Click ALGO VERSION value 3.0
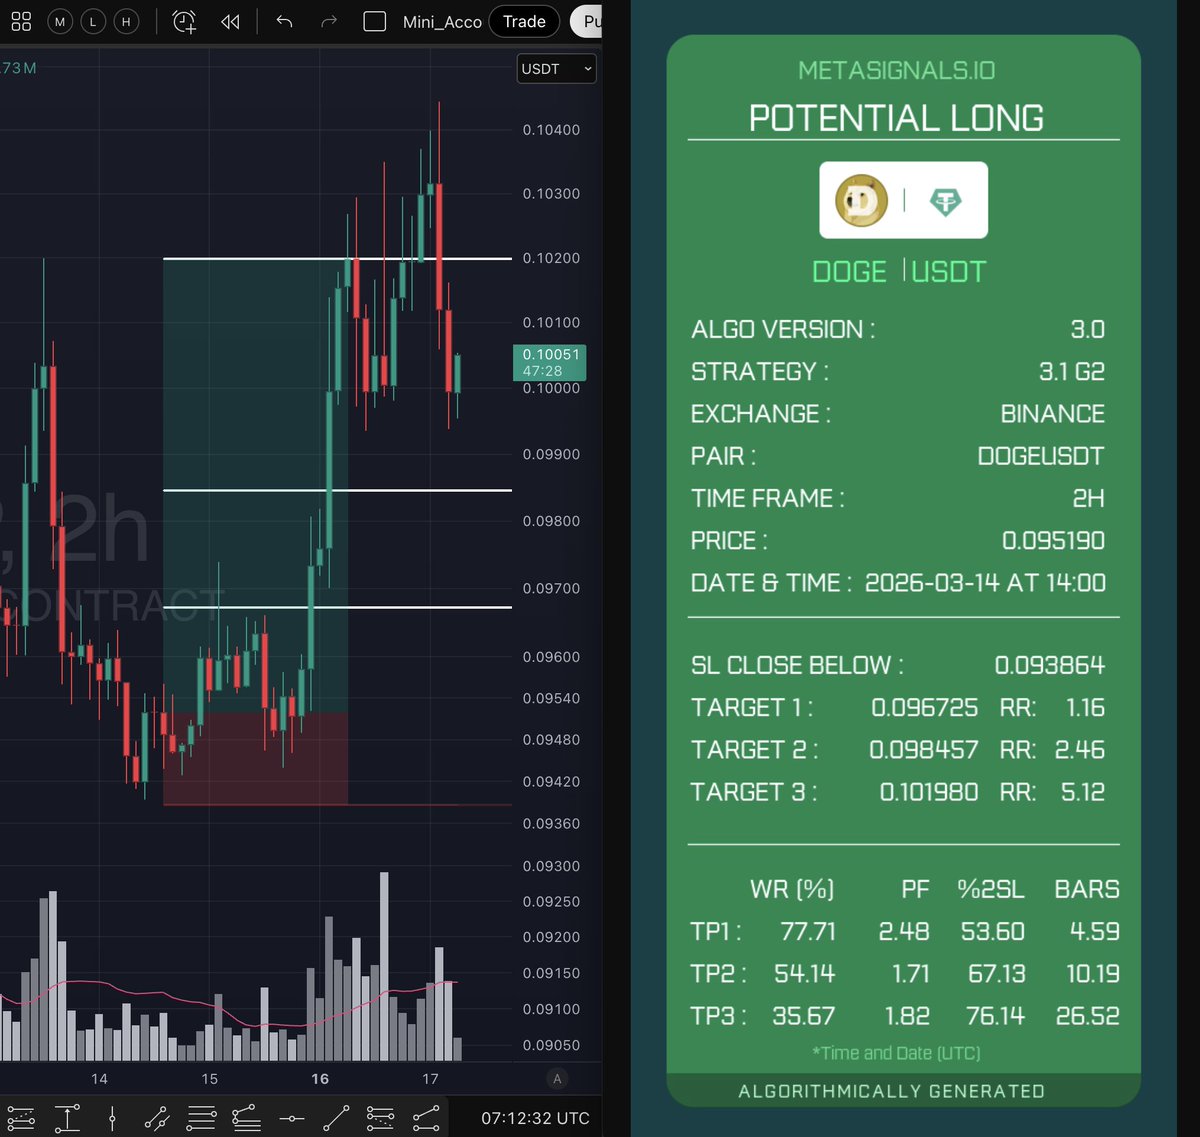1200x1137 pixels. tap(1087, 329)
